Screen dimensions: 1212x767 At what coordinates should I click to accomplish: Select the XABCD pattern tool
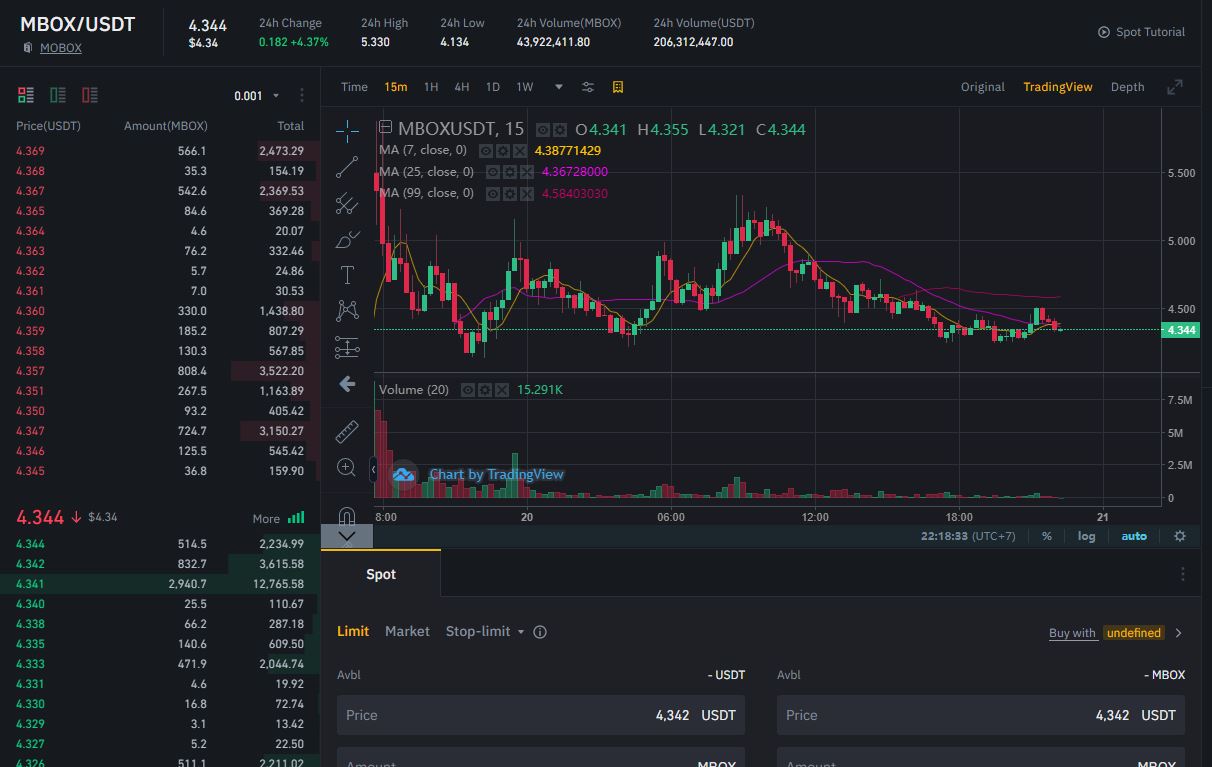(x=347, y=311)
